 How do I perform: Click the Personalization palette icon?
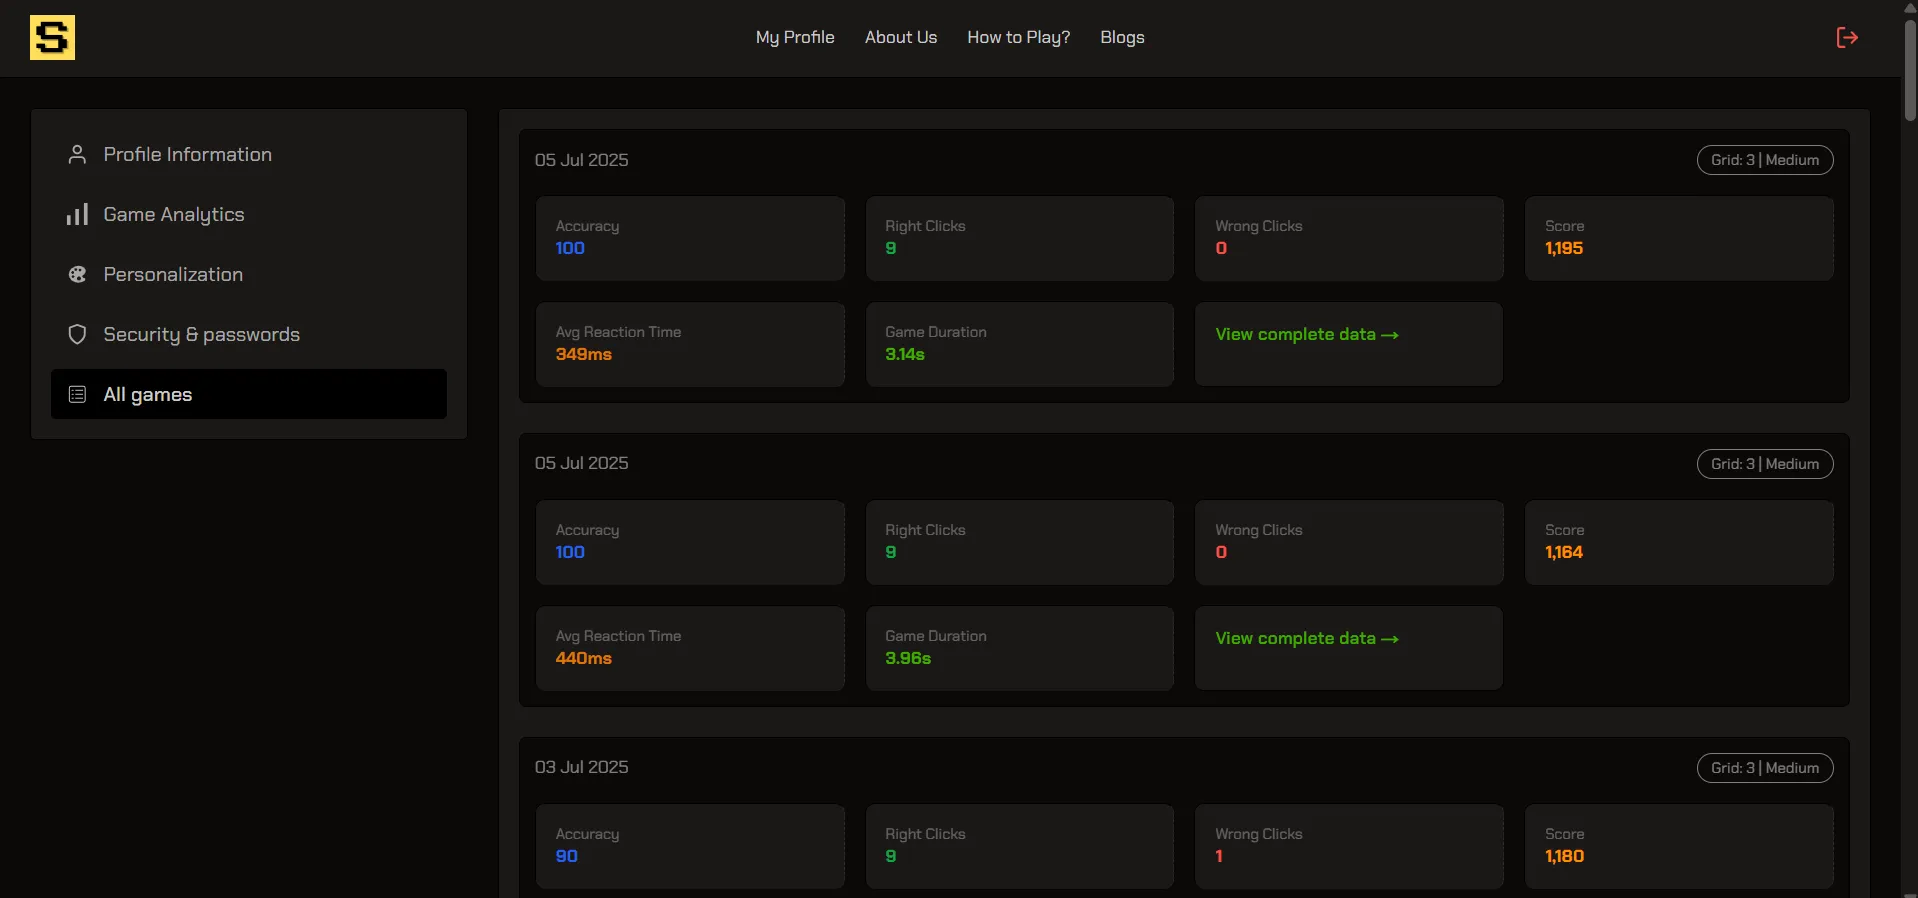(x=77, y=274)
